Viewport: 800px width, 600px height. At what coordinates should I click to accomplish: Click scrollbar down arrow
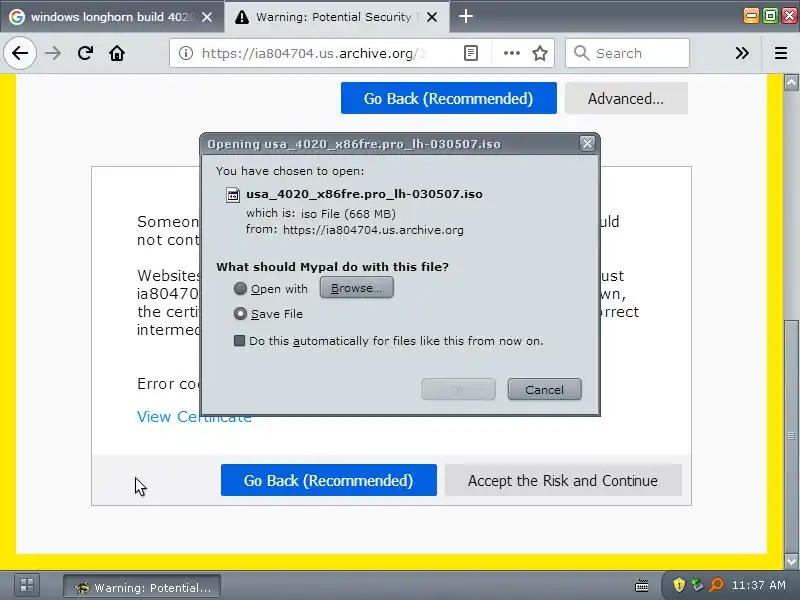(791, 561)
